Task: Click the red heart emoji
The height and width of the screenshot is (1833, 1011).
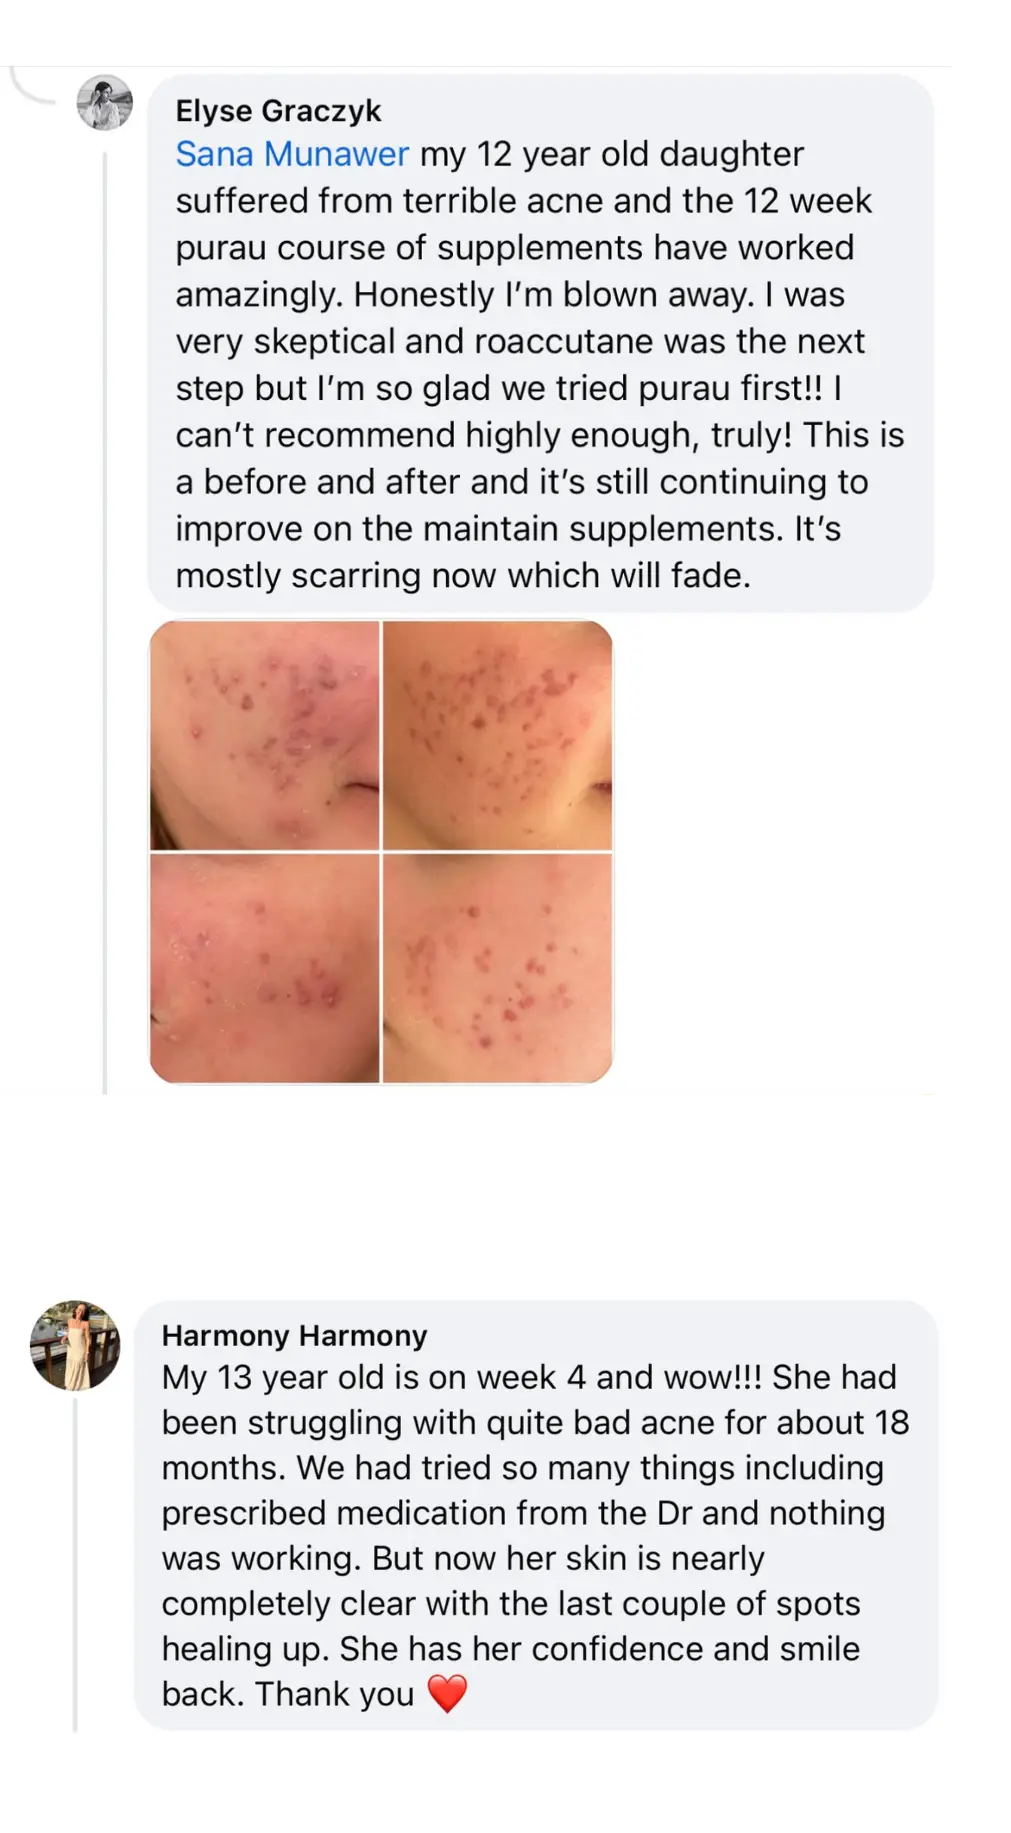Action: [447, 1694]
